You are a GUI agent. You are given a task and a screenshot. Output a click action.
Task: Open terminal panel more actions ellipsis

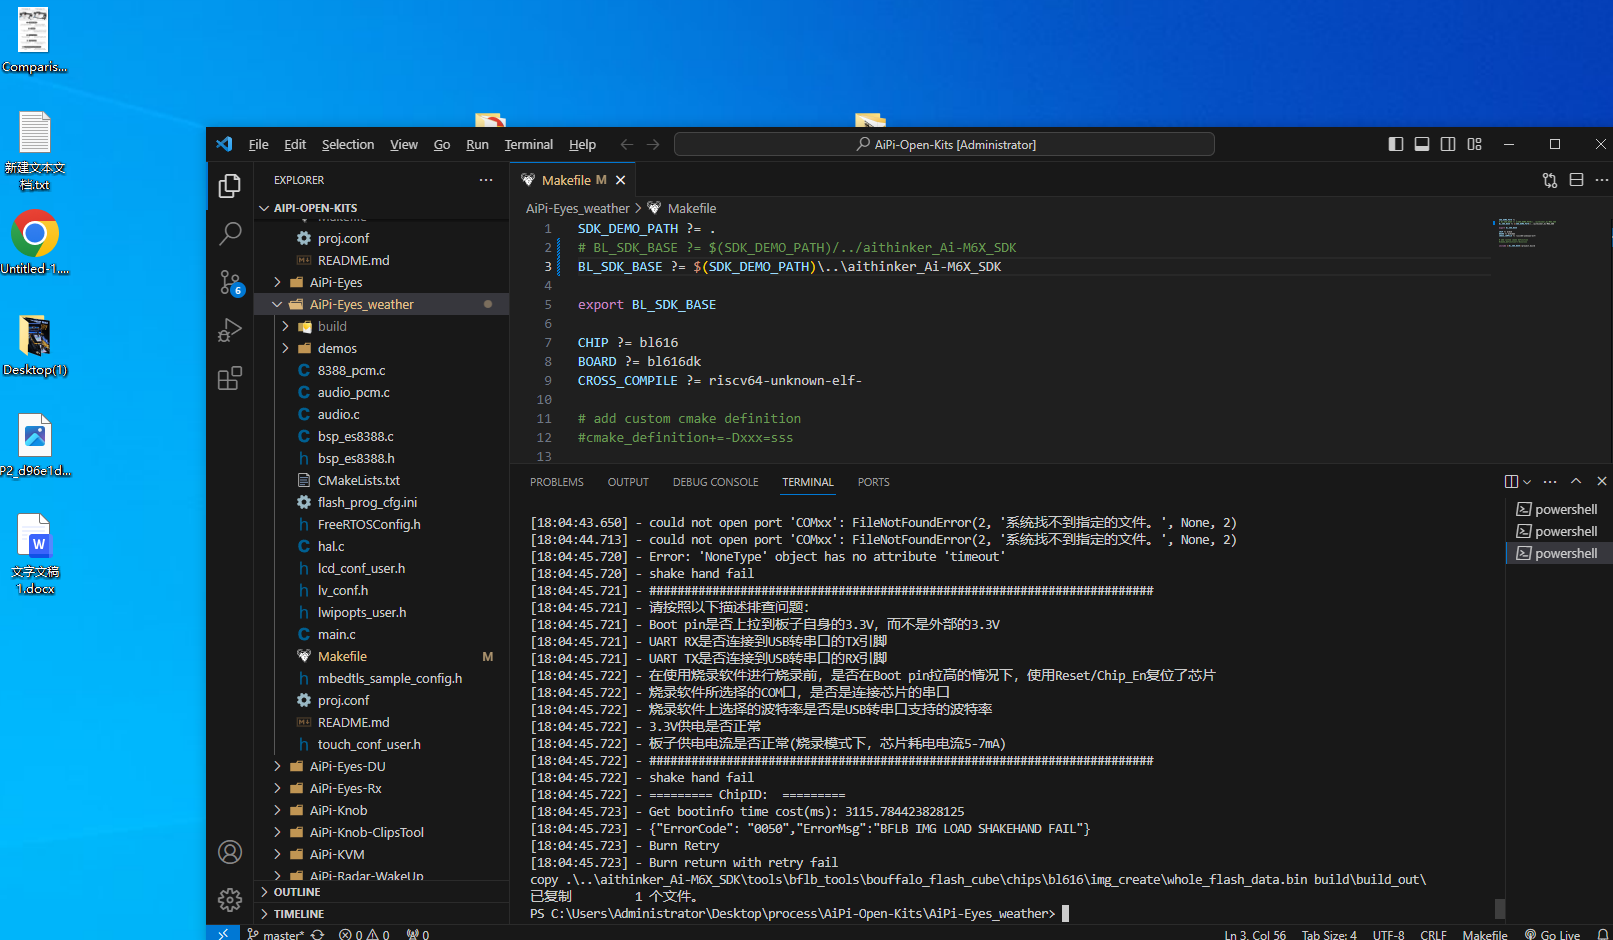point(1550,481)
